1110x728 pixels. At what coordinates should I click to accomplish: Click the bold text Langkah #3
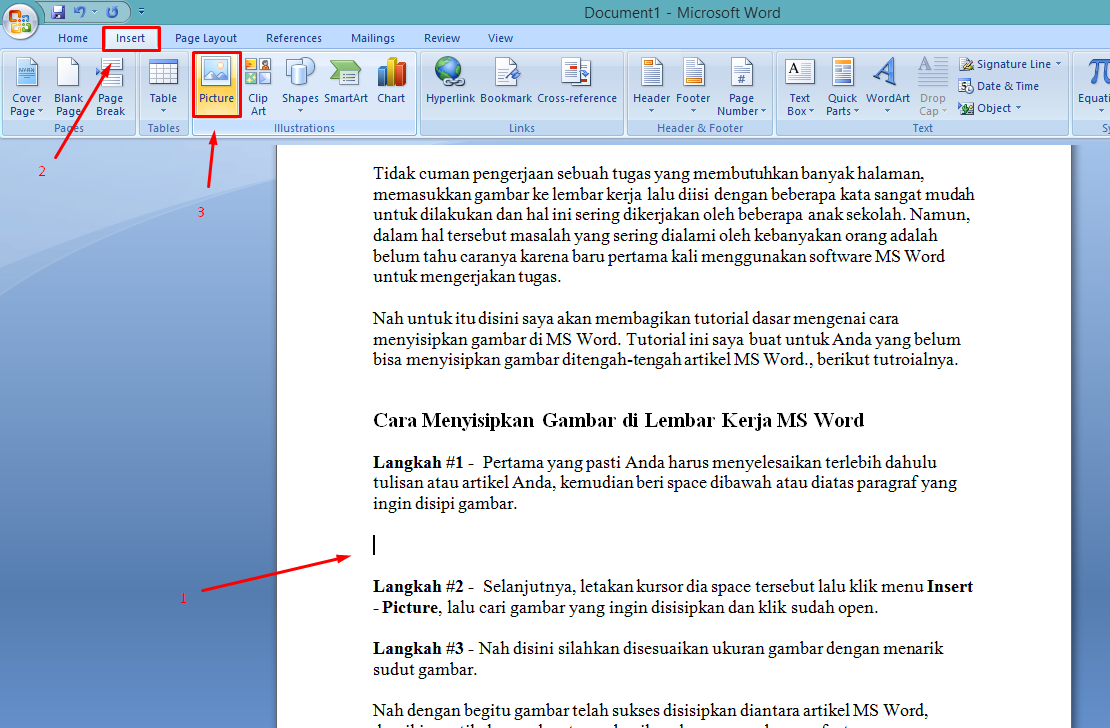click(x=418, y=648)
